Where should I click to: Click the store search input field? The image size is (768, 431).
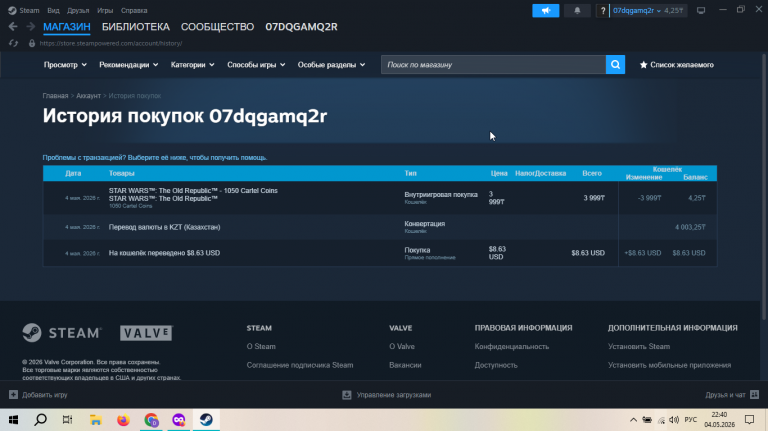[493, 65]
